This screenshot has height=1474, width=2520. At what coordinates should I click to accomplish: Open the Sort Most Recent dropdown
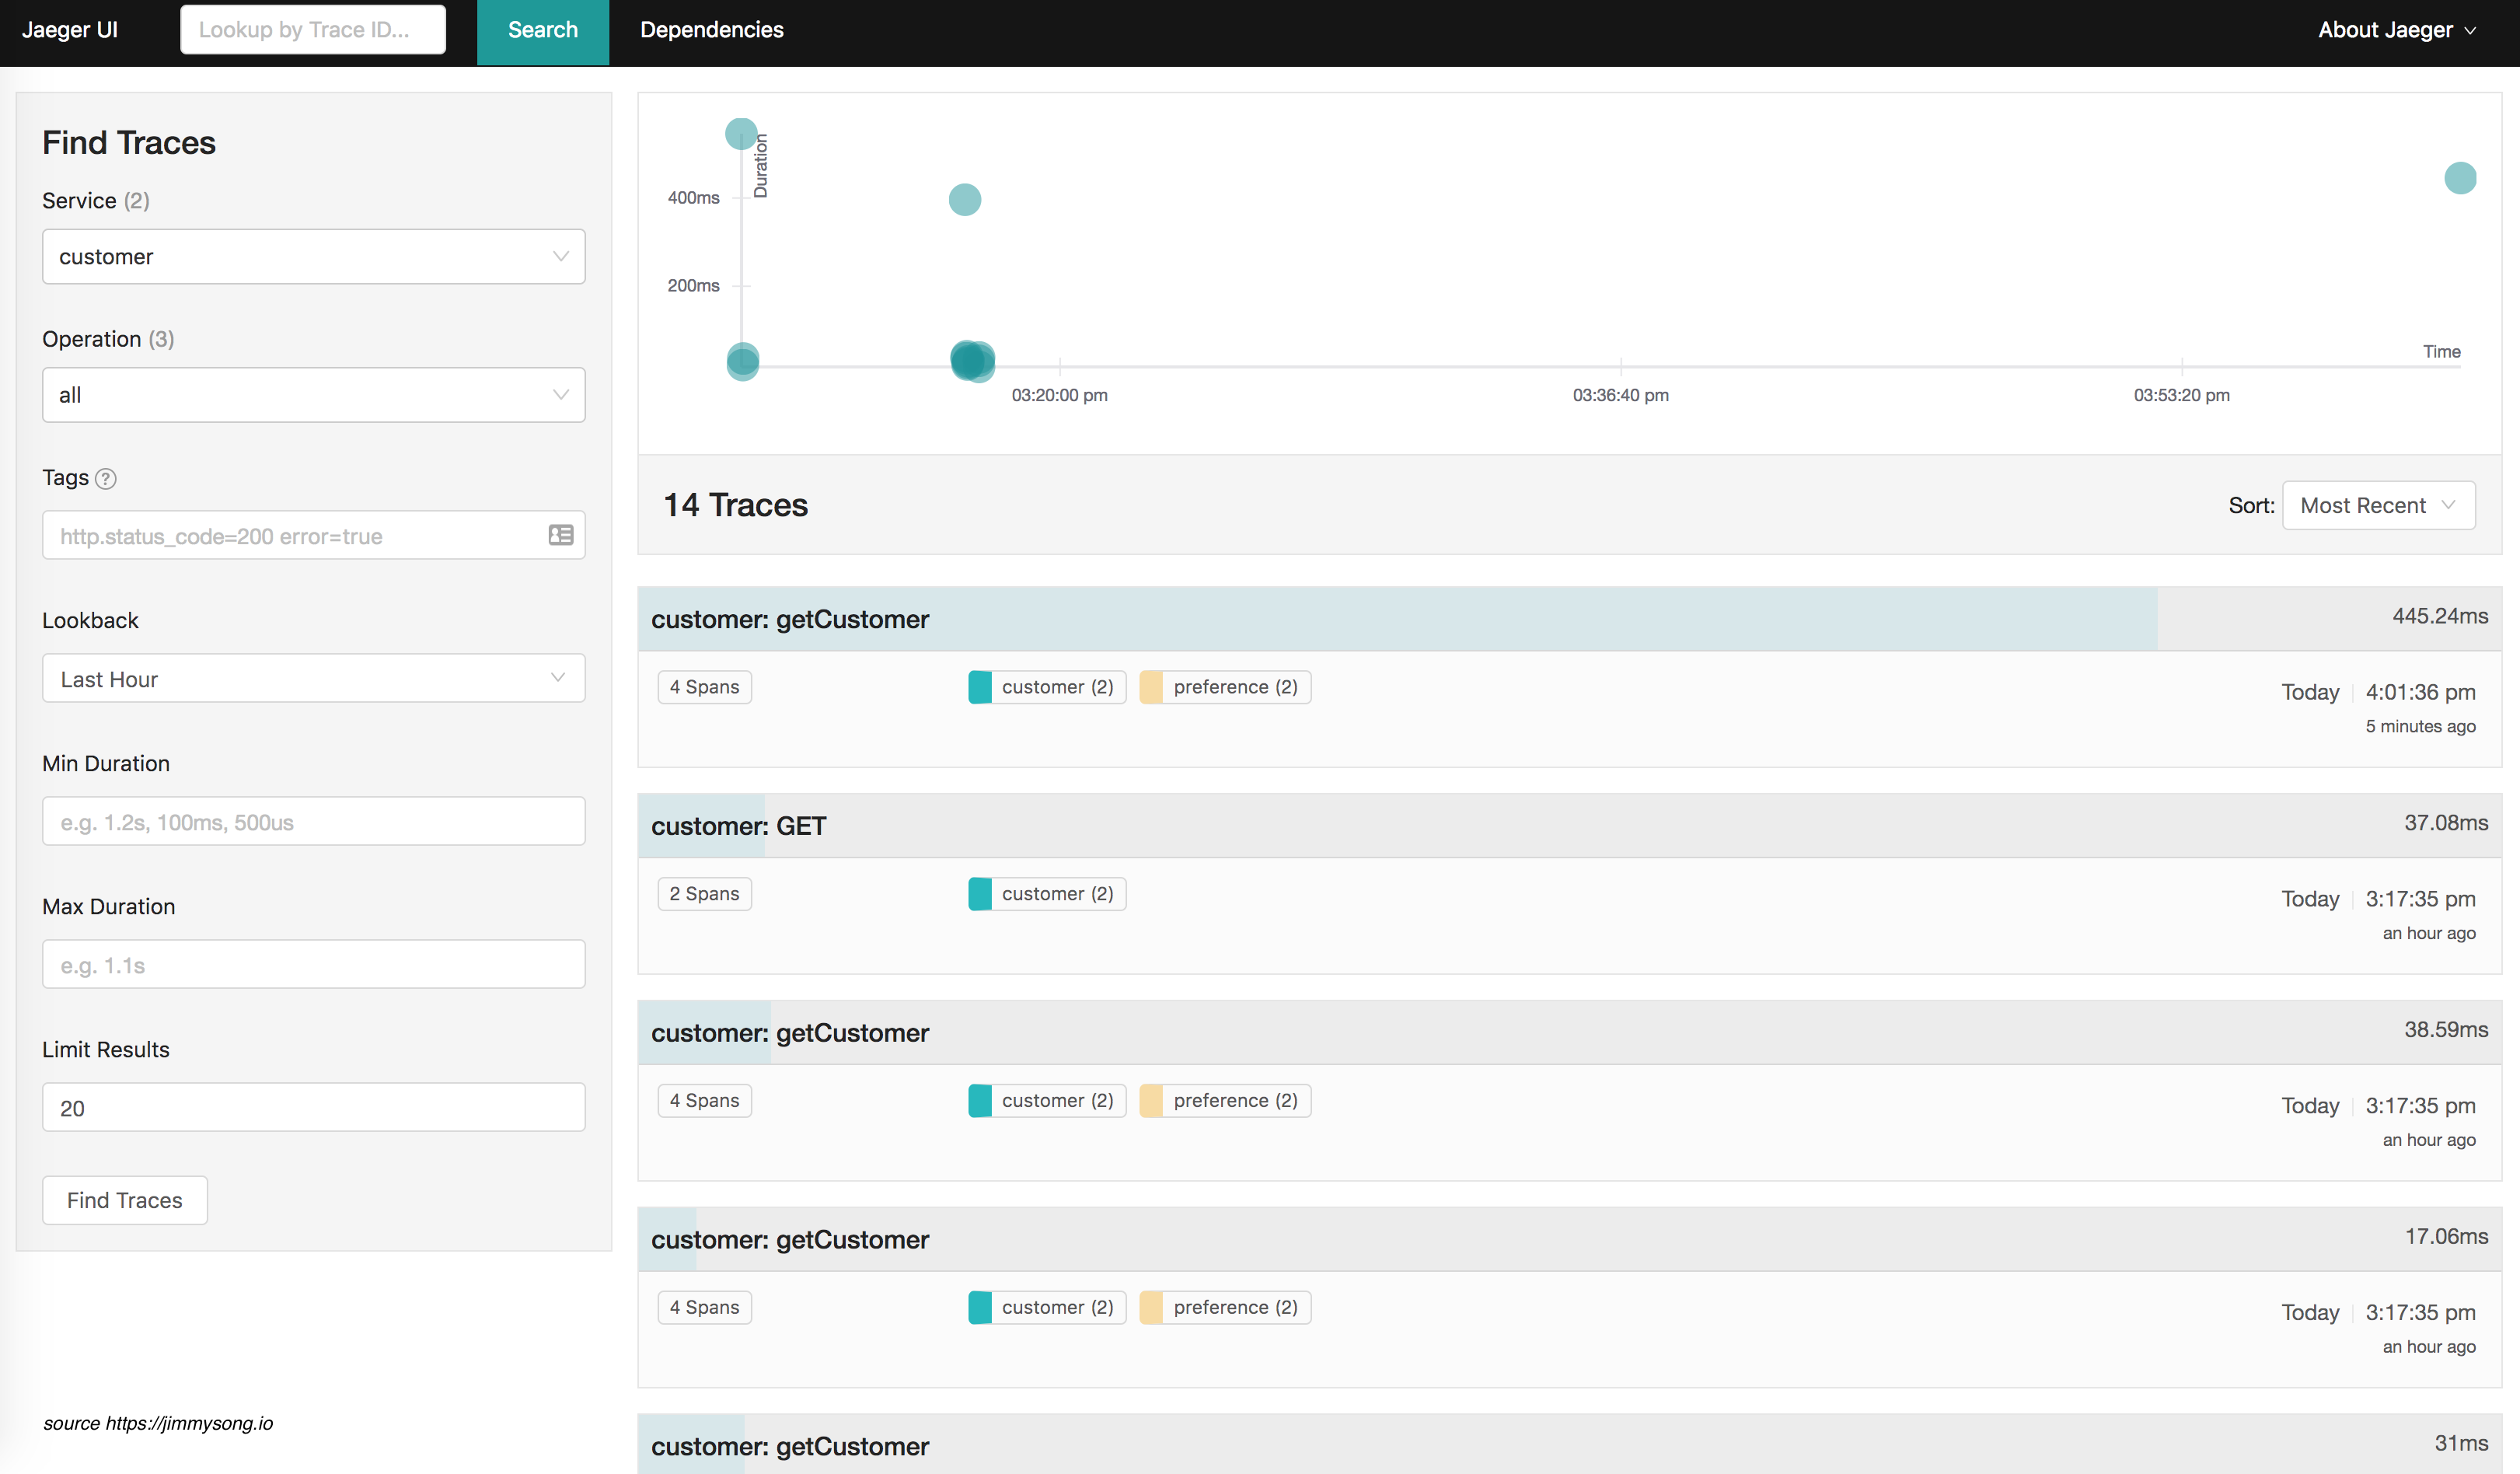[2378, 504]
